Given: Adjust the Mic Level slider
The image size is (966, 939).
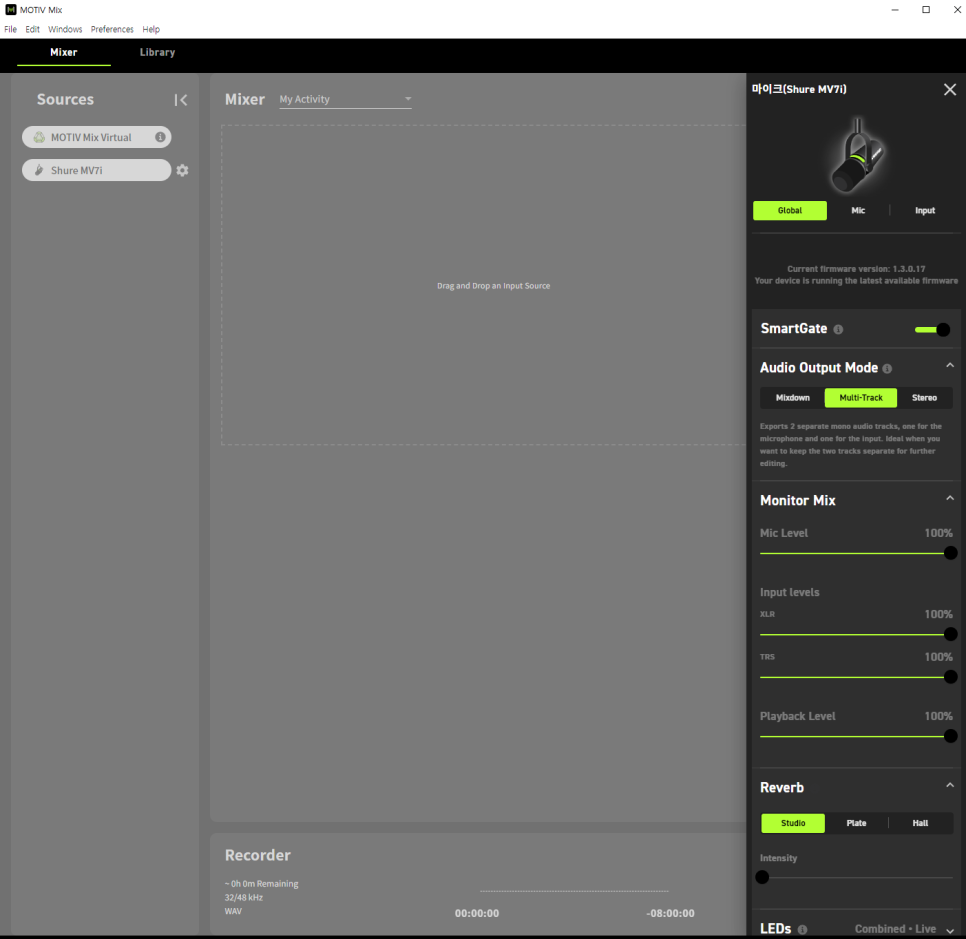Looking at the screenshot, I should (x=855, y=553).
